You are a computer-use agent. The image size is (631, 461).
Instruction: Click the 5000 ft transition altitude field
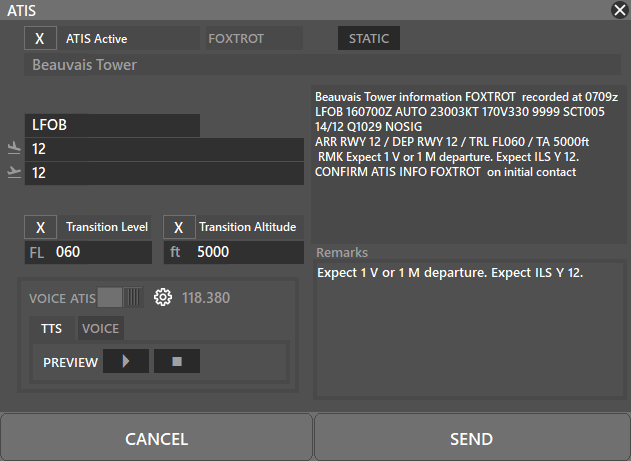click(233, 252)
